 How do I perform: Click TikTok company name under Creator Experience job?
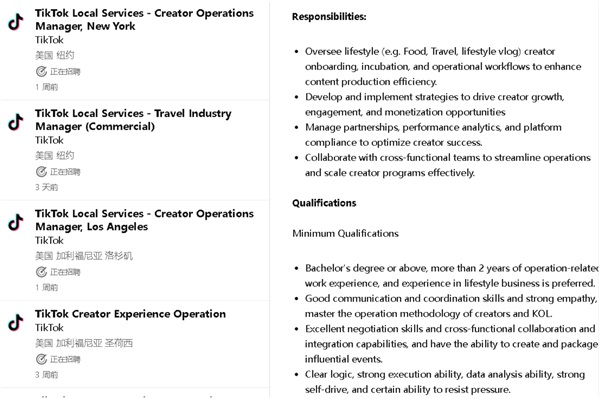coord(49,327)
